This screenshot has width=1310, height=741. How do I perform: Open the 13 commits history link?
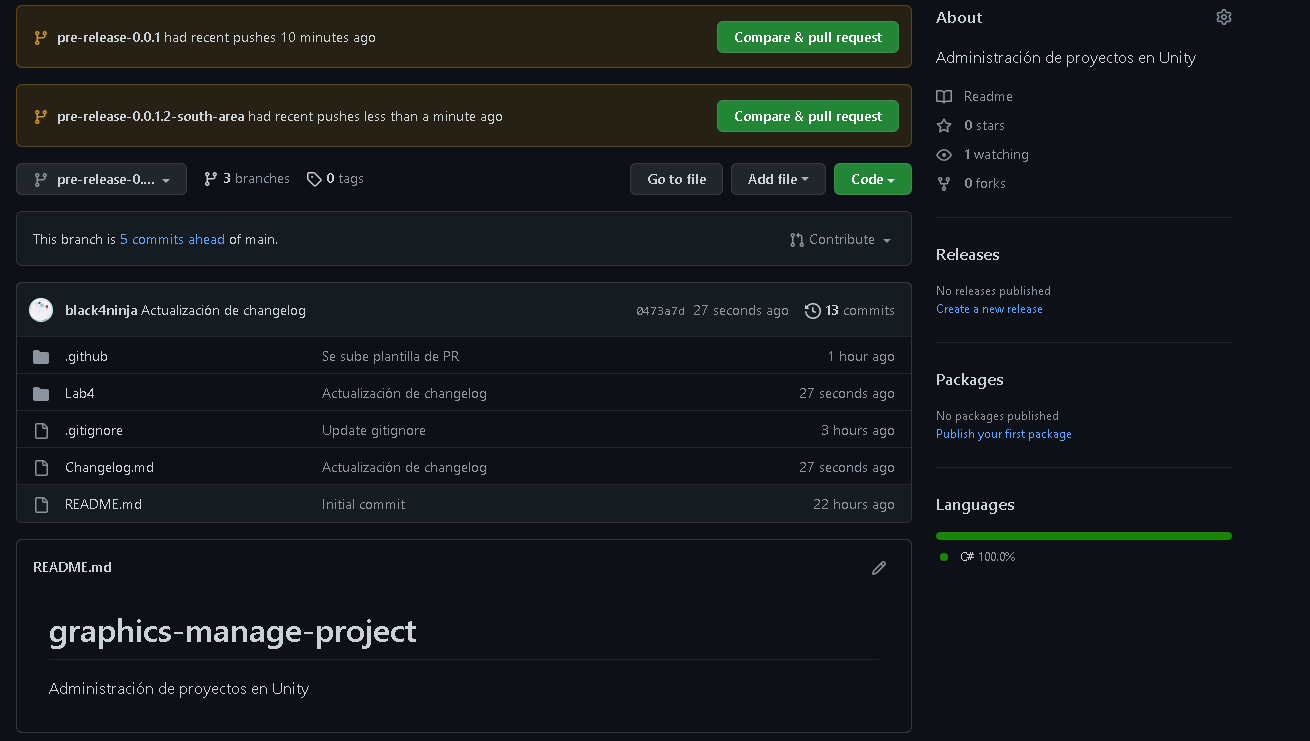coord(850,310)
